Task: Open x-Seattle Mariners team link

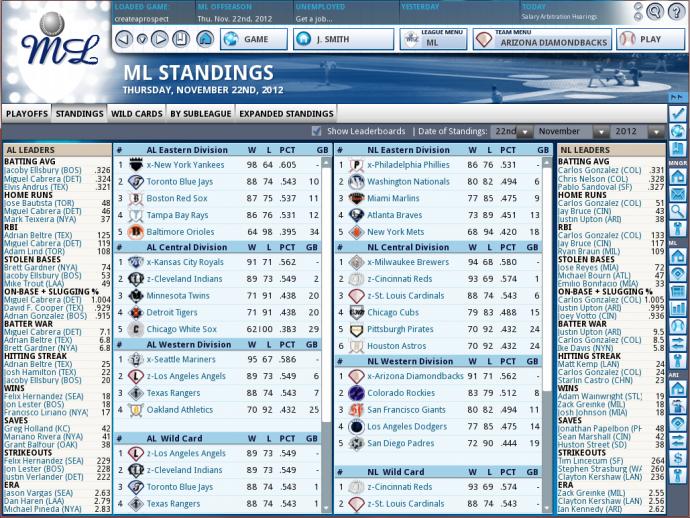Action: pos(181,359)
